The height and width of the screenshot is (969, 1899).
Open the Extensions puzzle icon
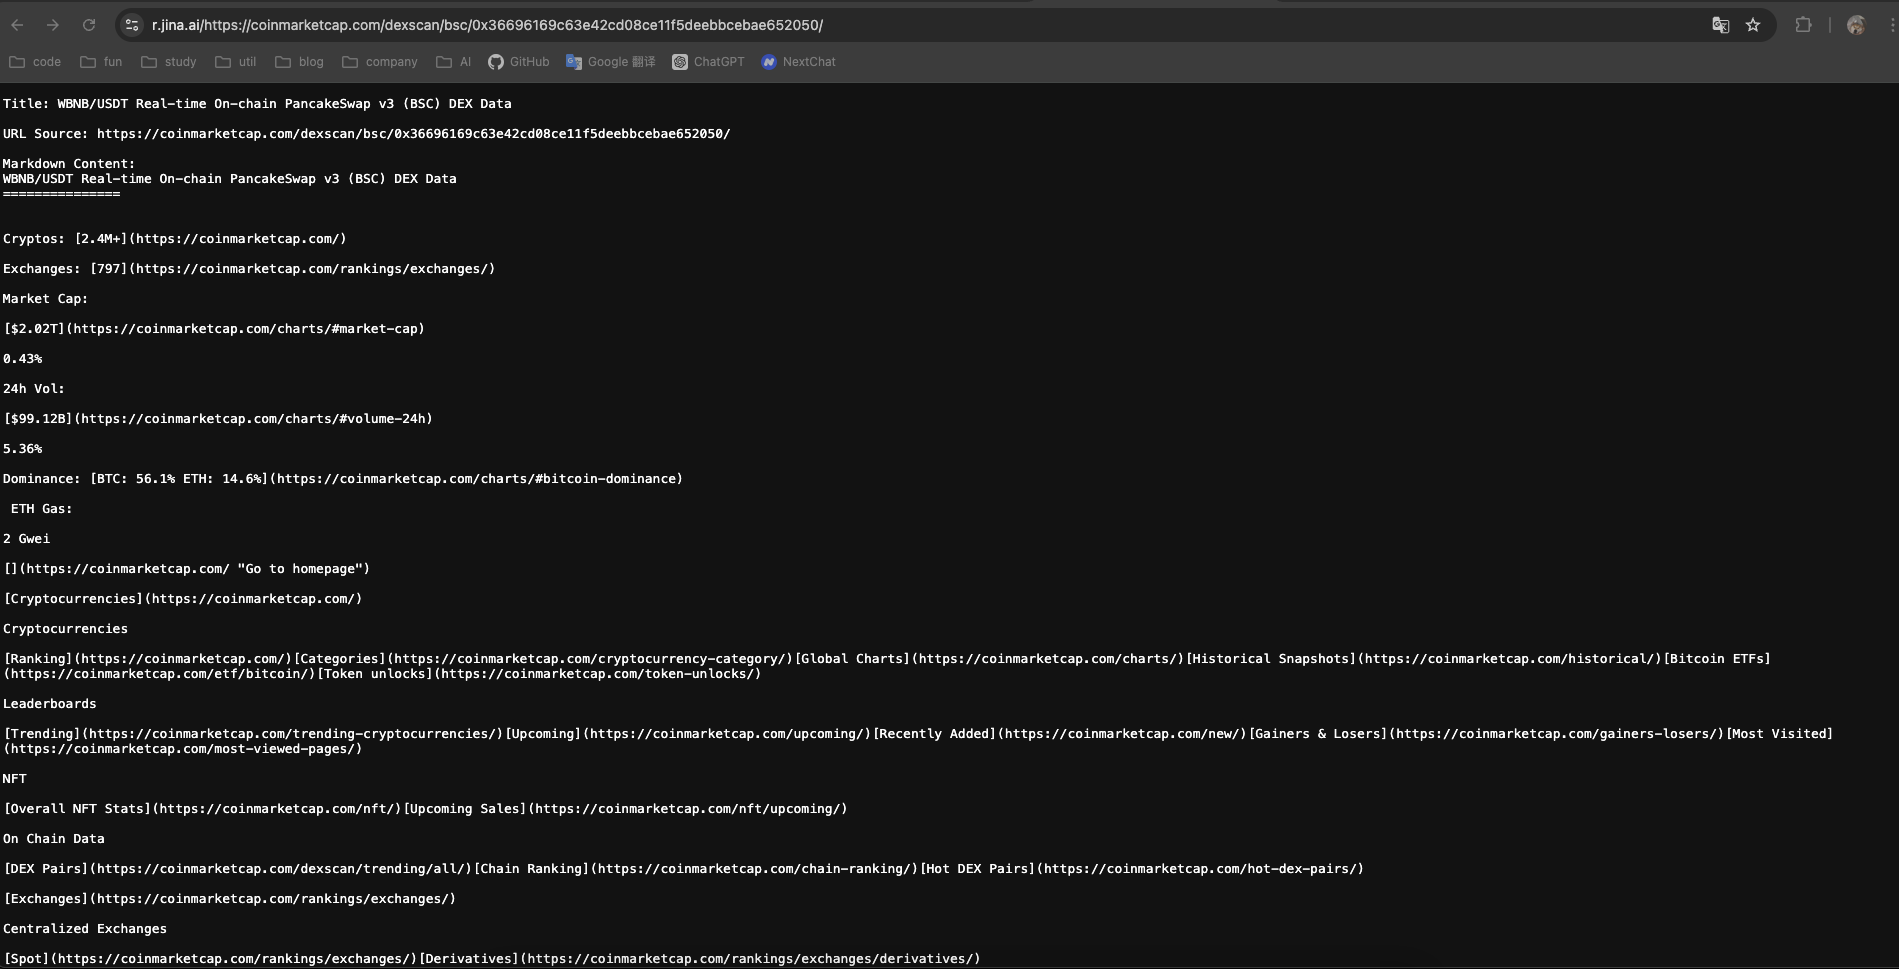click(1803, 25)
